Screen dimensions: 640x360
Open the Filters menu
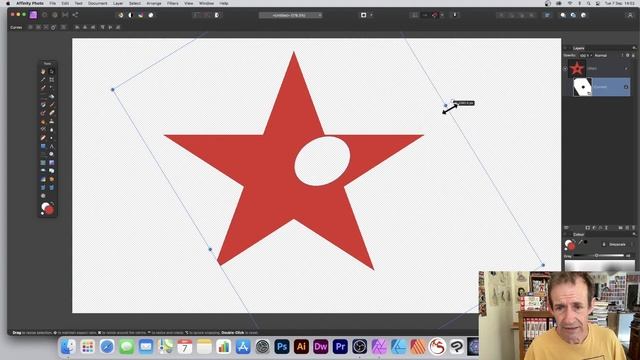point(173,3)
